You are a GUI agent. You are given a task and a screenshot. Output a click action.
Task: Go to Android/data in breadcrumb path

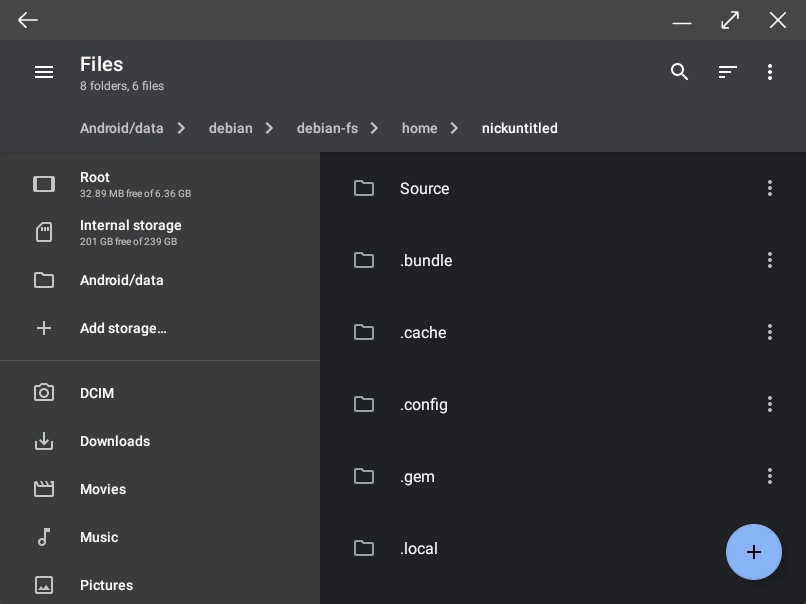click(122, 128)
